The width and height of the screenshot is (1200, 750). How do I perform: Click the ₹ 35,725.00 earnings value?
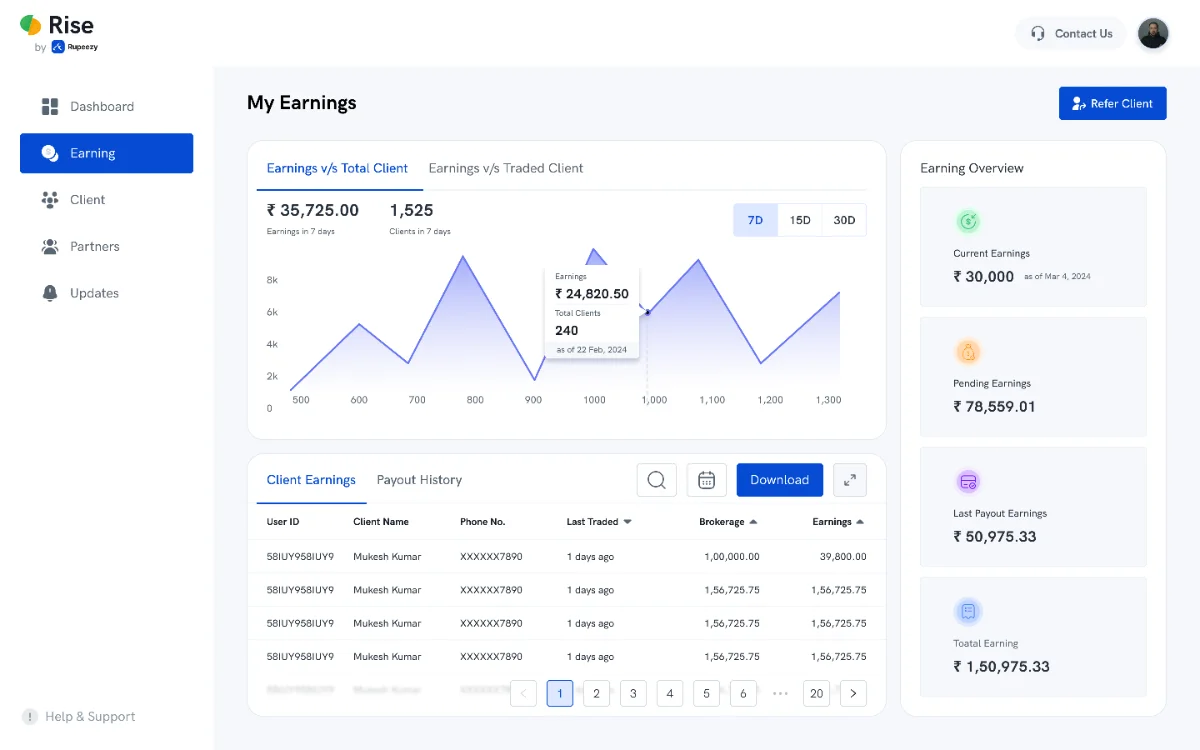pos(313,210)
